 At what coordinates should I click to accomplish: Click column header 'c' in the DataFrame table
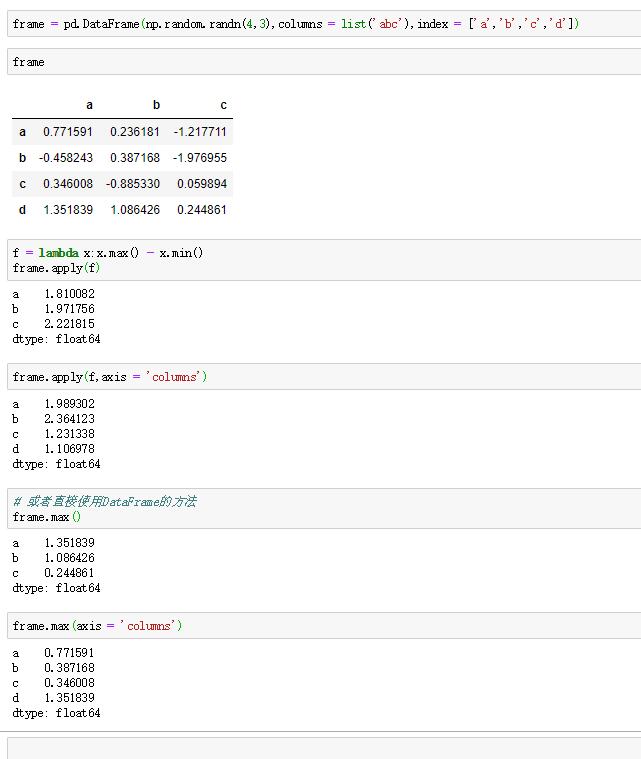[223, 105]
